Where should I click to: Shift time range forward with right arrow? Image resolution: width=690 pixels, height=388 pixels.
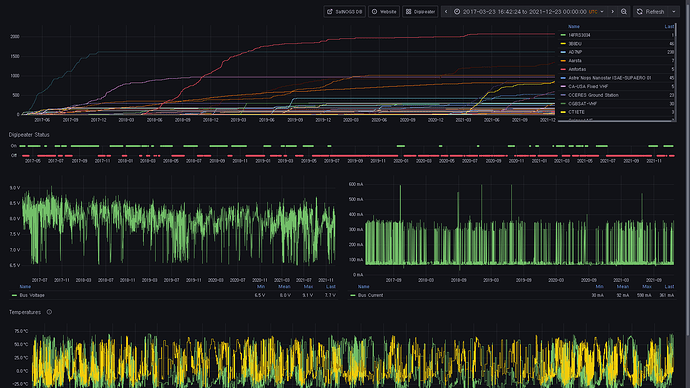tap(613, 12)
